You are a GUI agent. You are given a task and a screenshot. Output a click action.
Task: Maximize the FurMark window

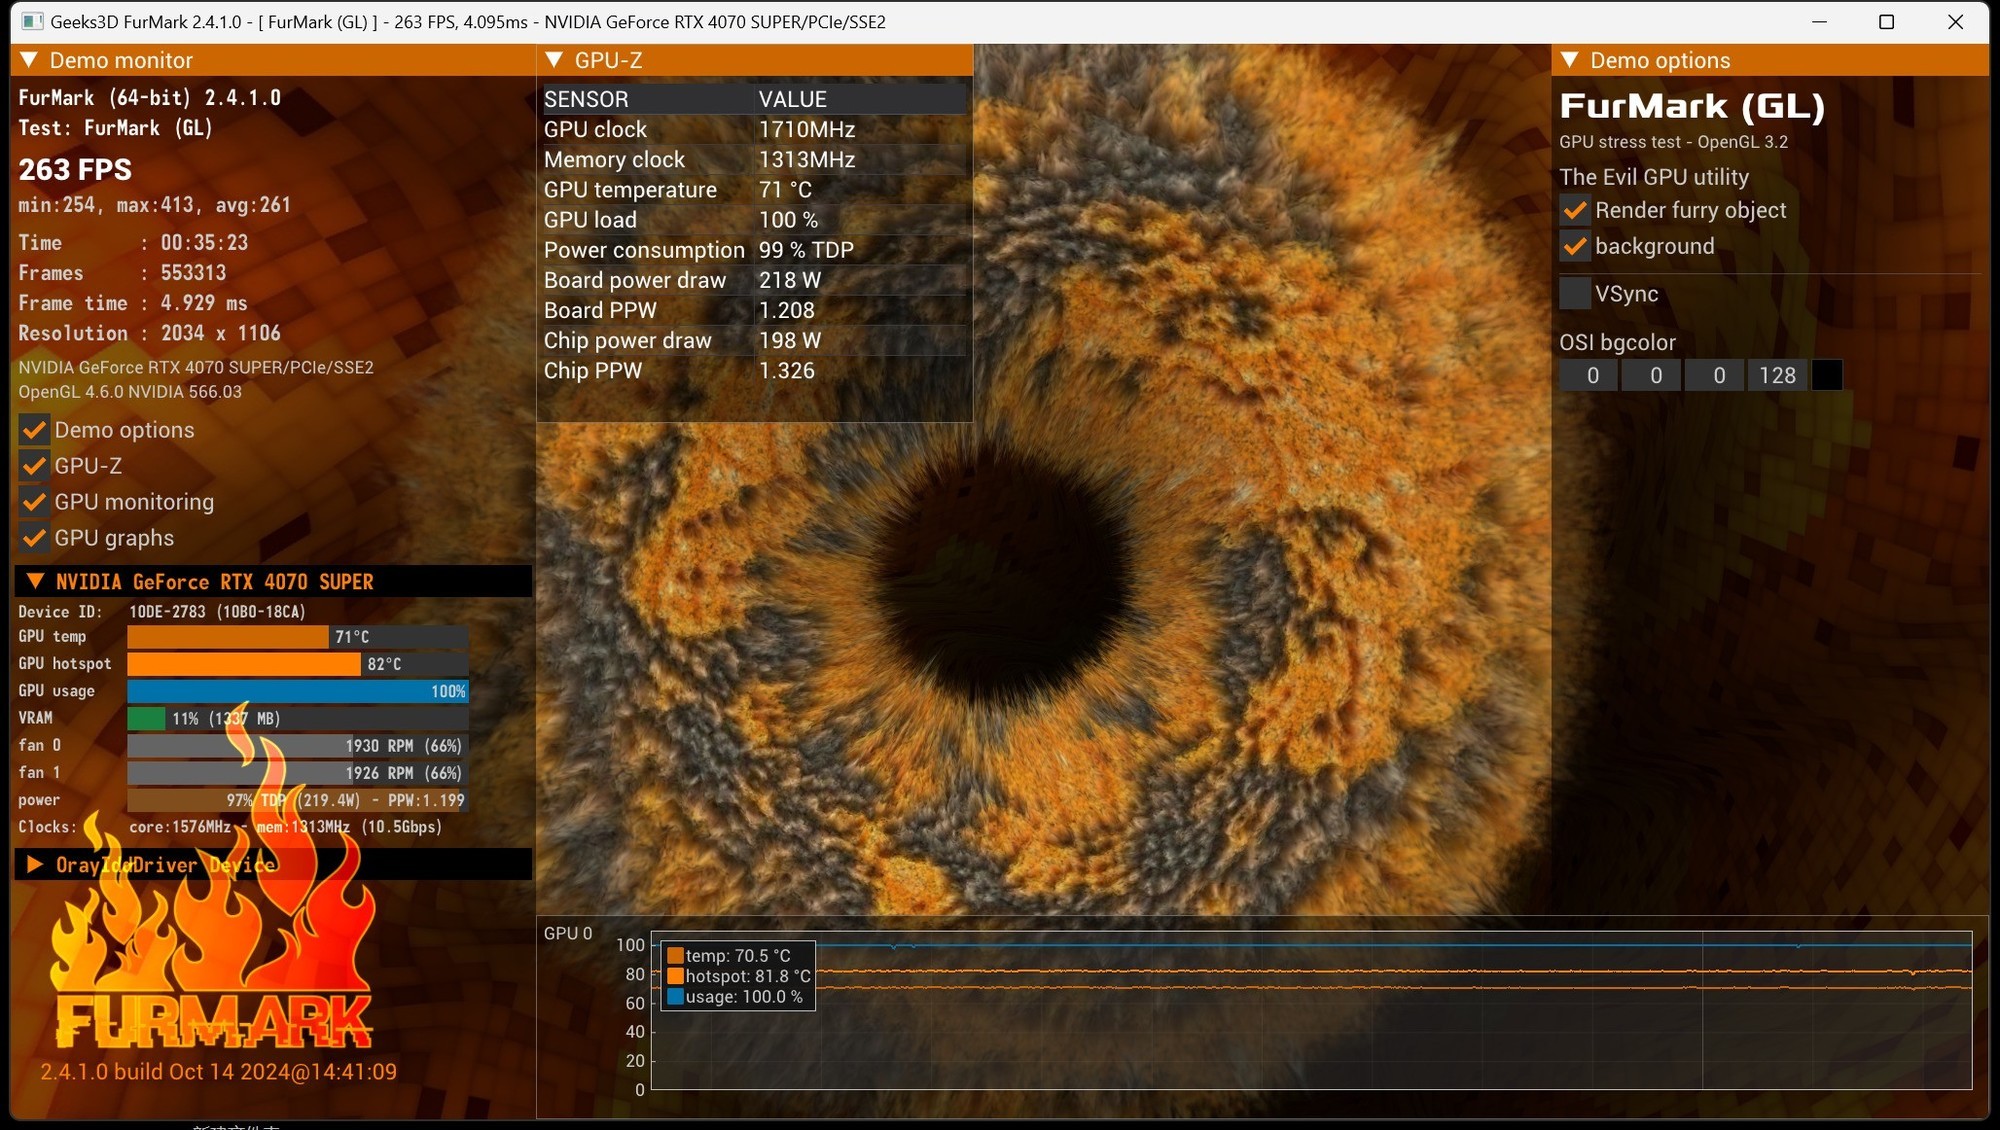tap(1886, 21)
